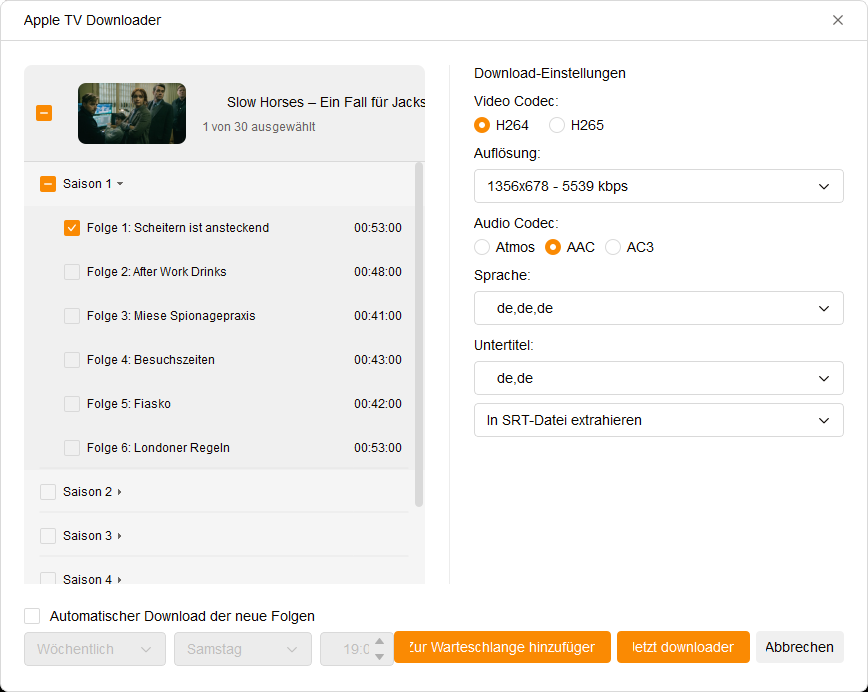Collapse the Saison 1 episode list
868x692 pixels.
coord(120,184)
